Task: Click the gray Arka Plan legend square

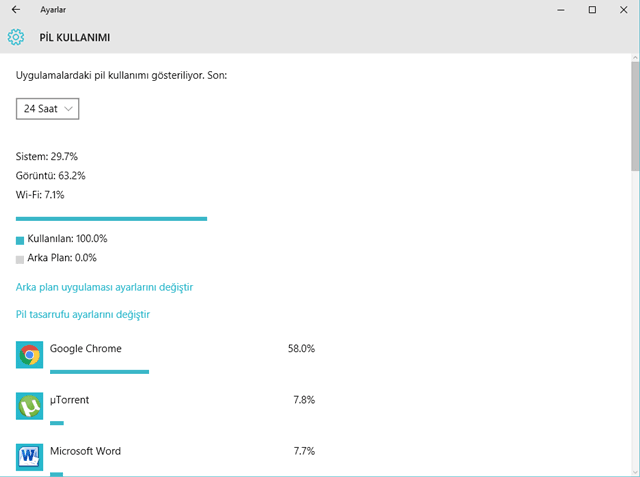Action: click(20, 260)
